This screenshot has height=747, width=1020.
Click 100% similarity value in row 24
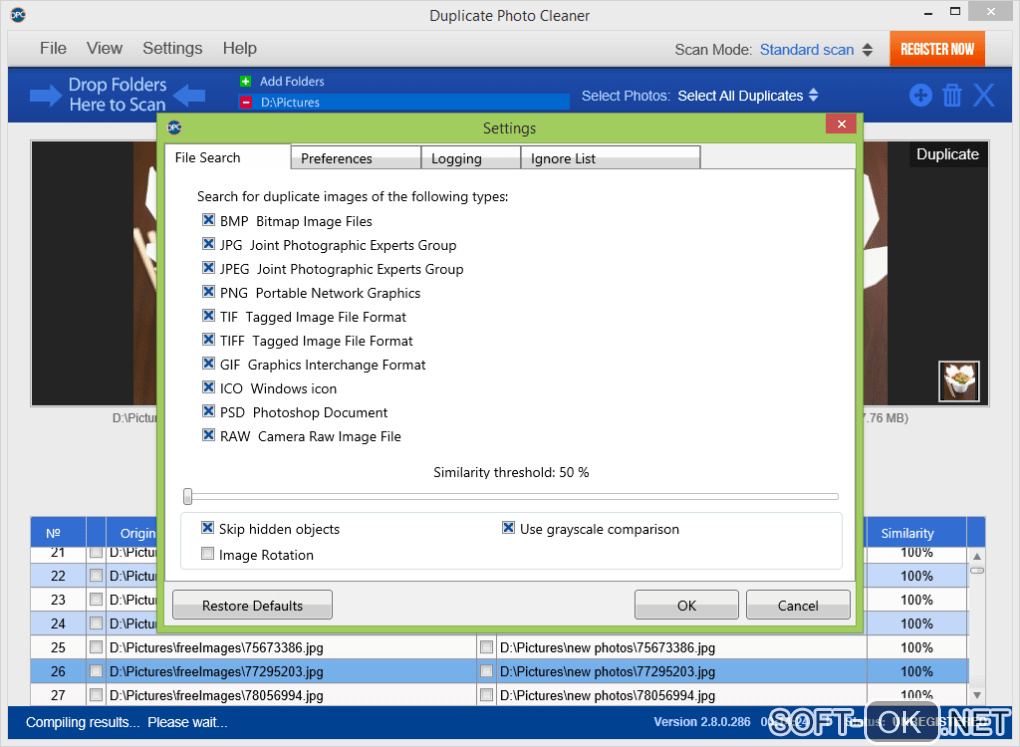(917, 623)
